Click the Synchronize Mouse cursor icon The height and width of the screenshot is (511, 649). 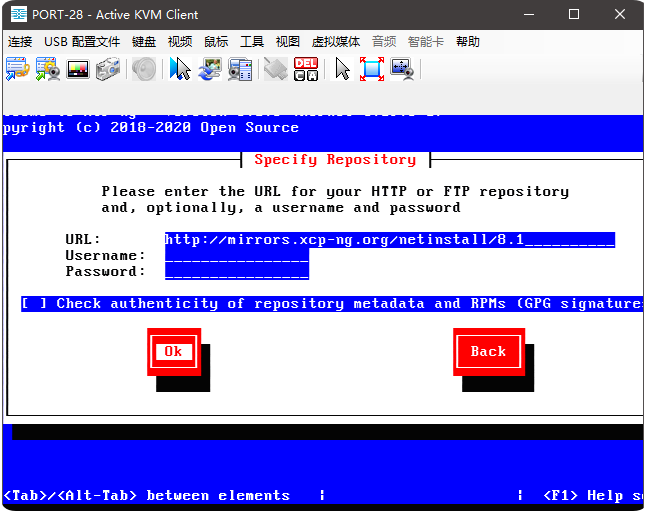click(x=180, y=69)
